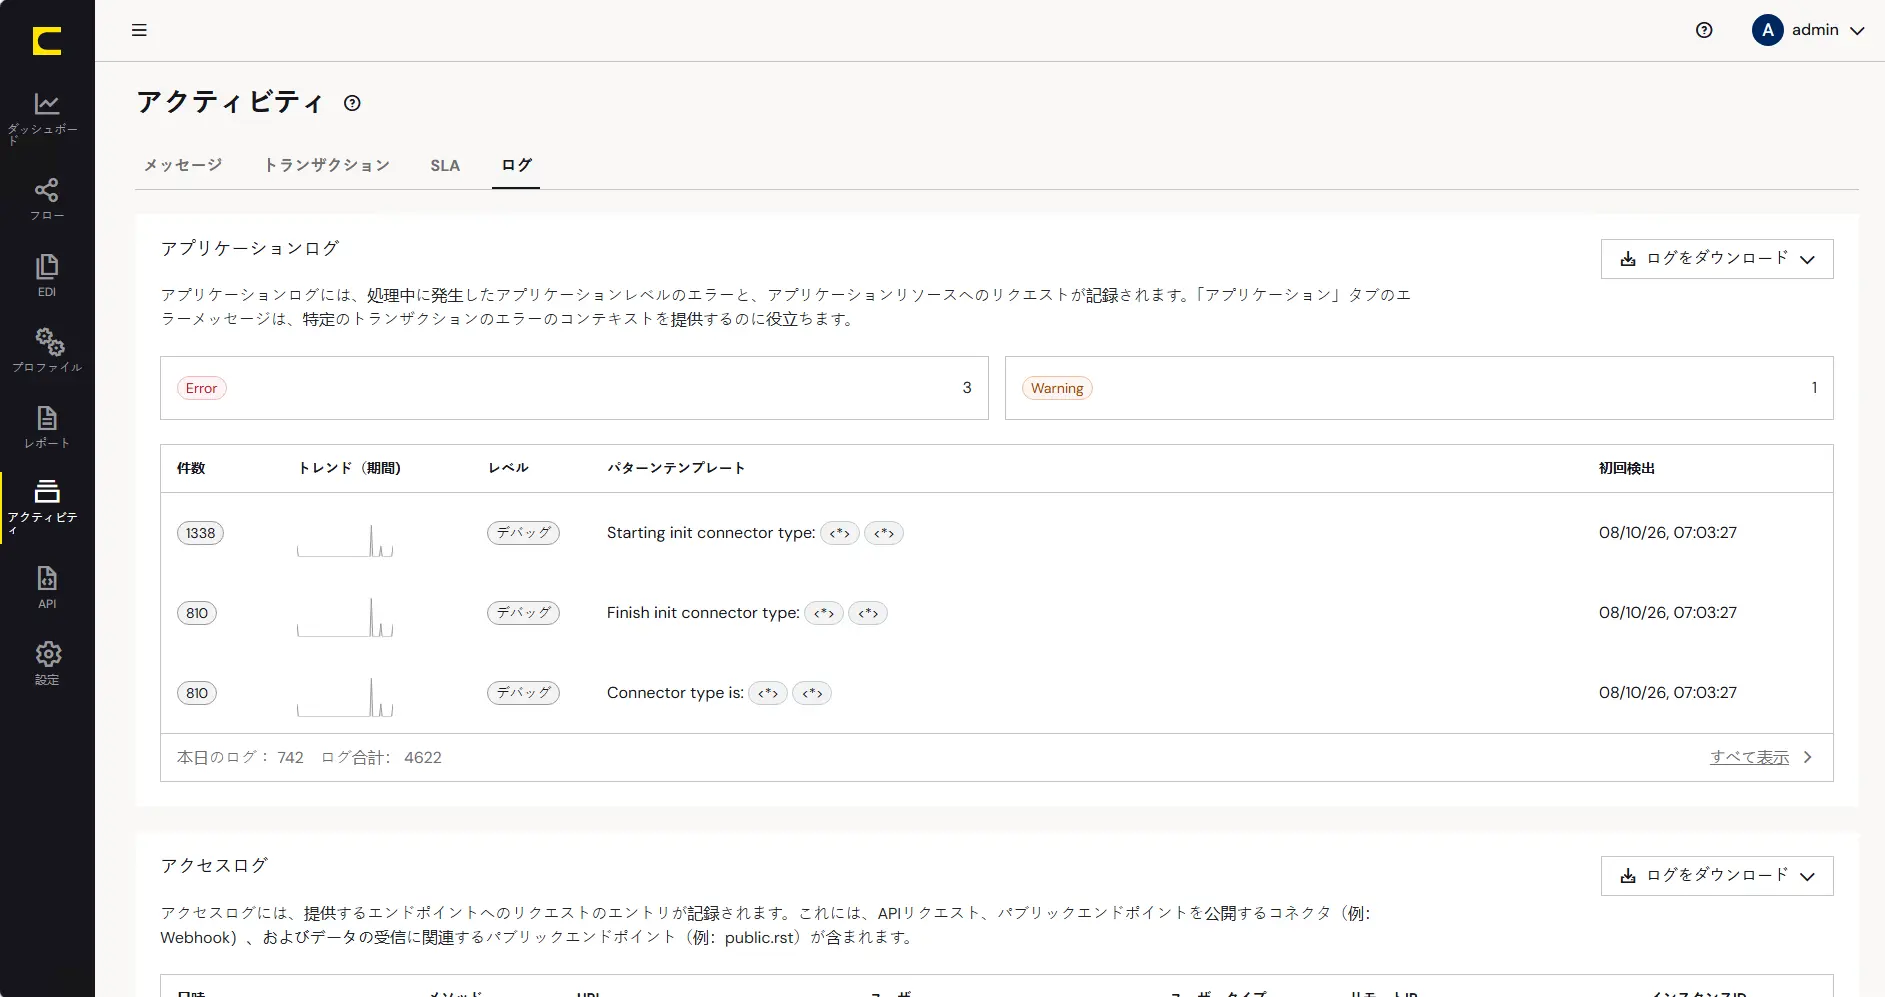Image resolution: width=1885 pixels, height=997 pixels.
Task: Click trend sparkline for Finish init connector row
Action: 345,616
